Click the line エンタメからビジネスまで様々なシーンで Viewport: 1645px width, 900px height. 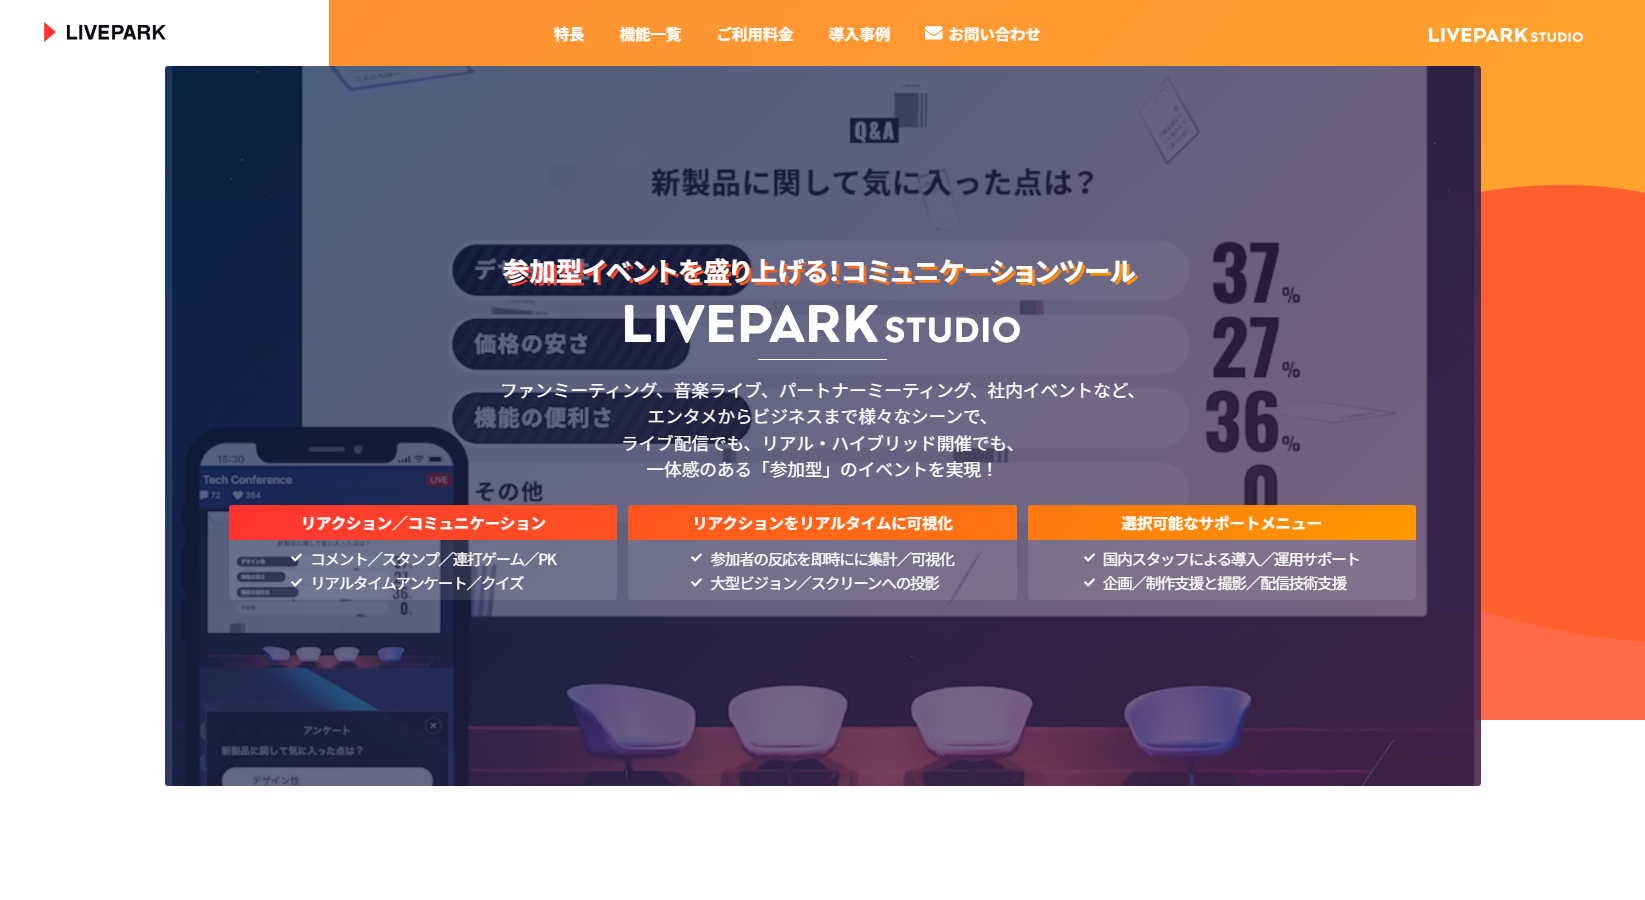(818, 416)
